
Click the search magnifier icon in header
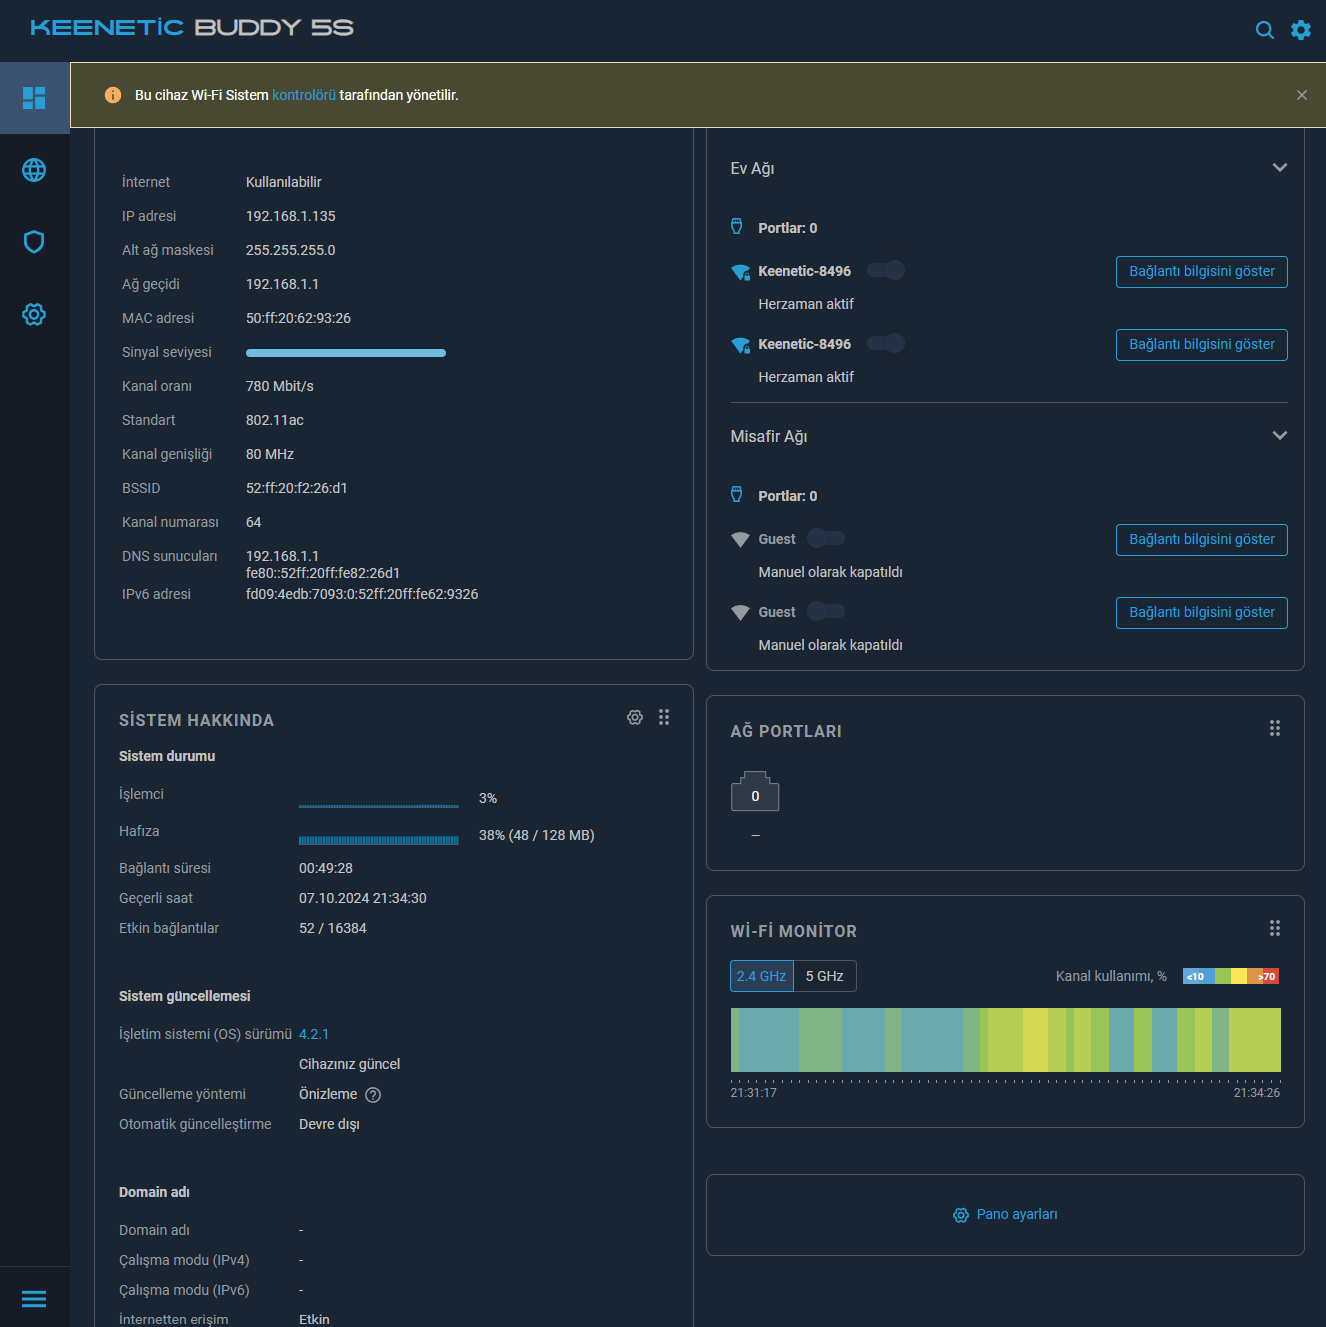tap(1264, 30)
